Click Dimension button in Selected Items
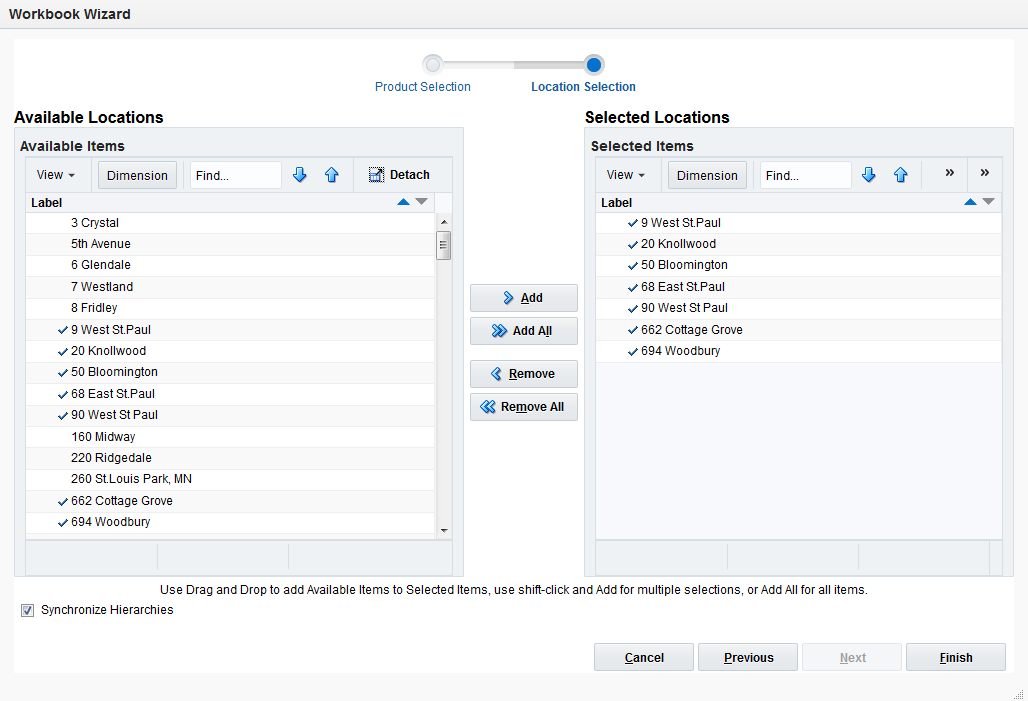The image size is (1028, 701). tap(707, 175)
